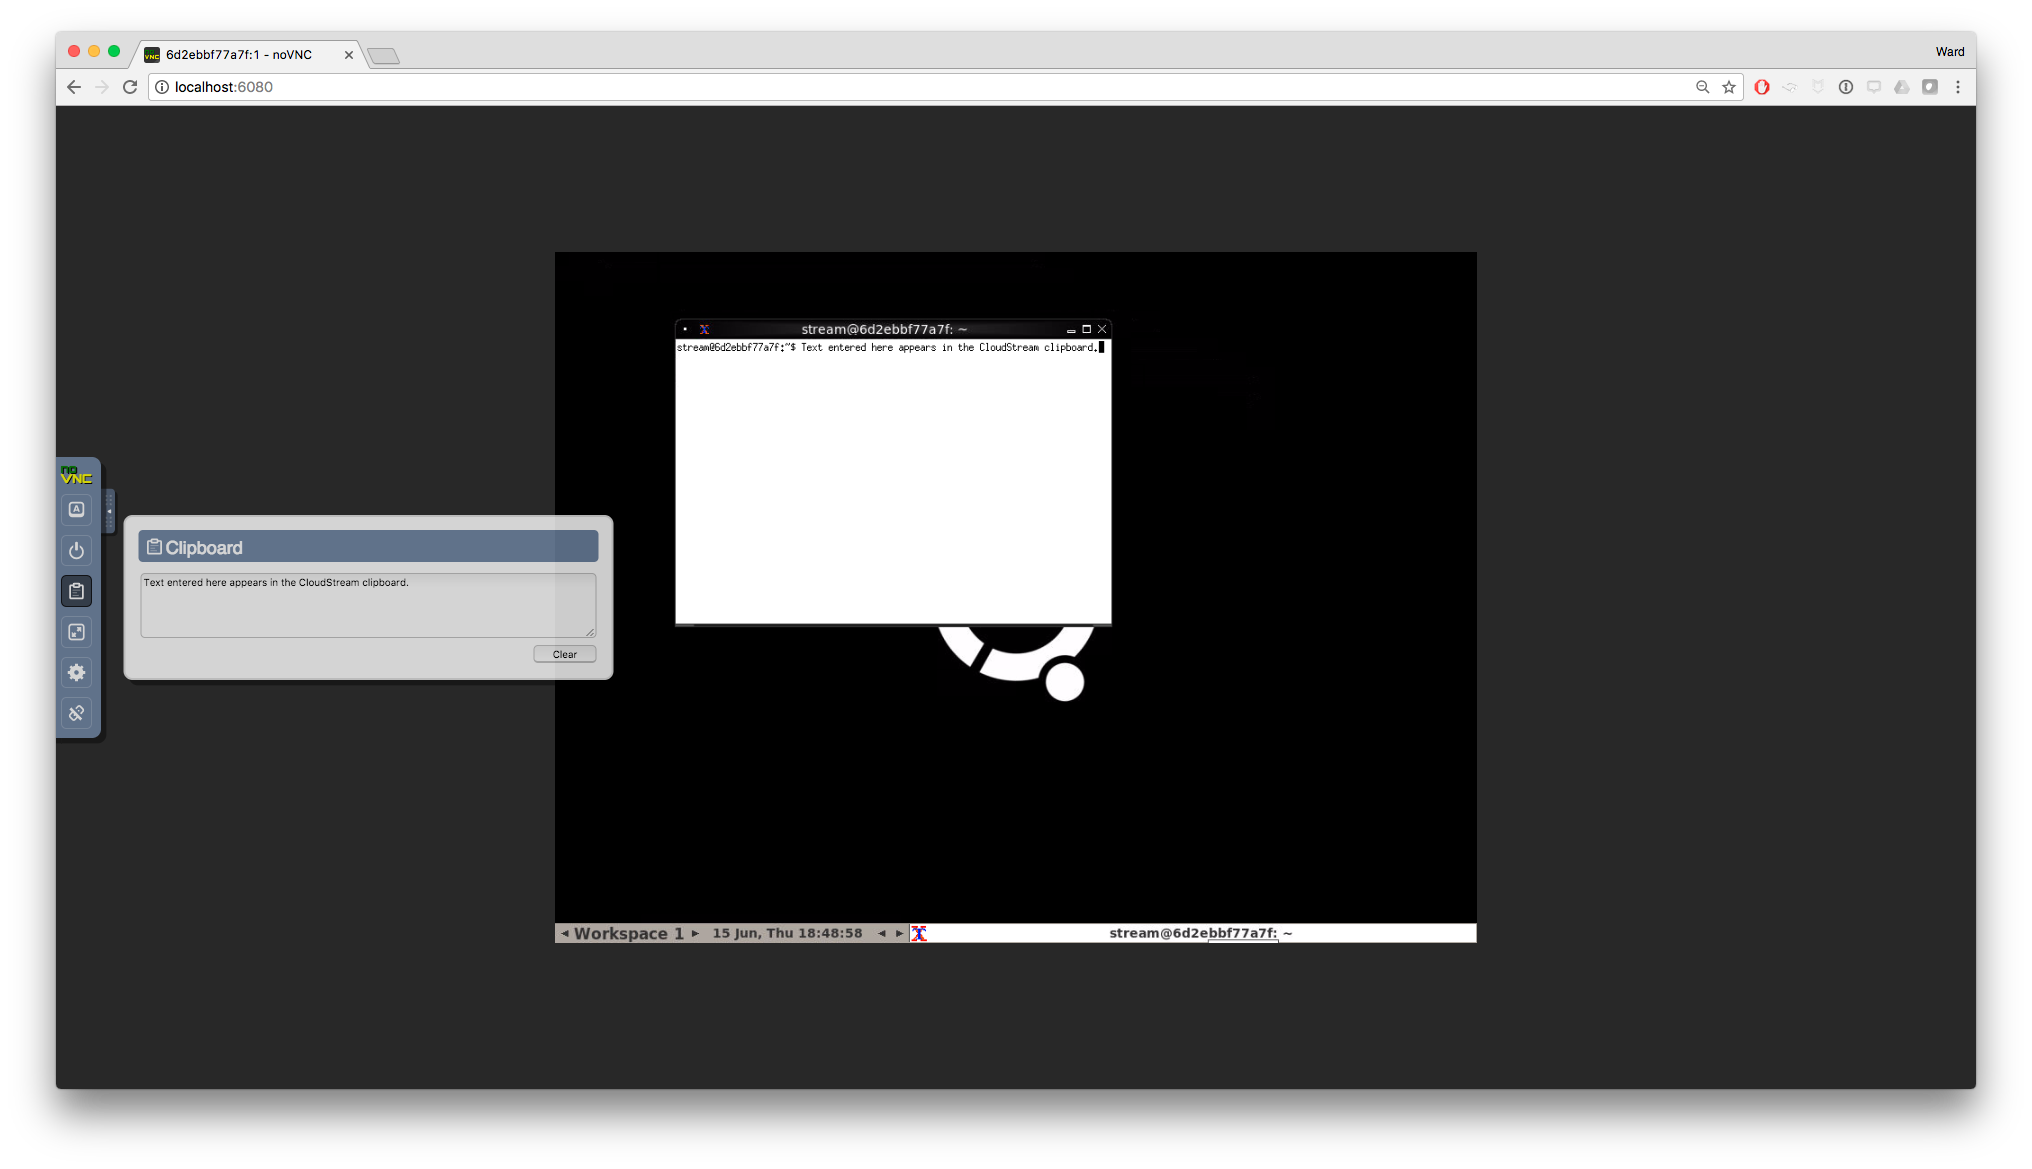Open the Chrome three-dot menu

[1958, 87]
